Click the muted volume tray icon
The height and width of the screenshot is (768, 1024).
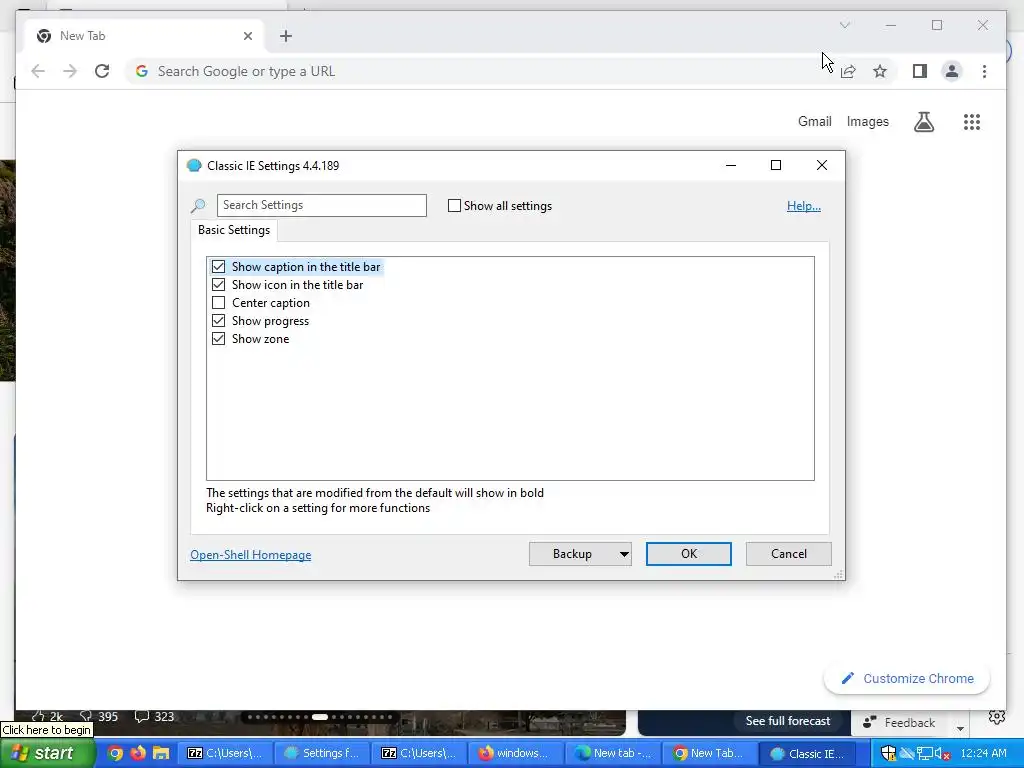[942, 754]
